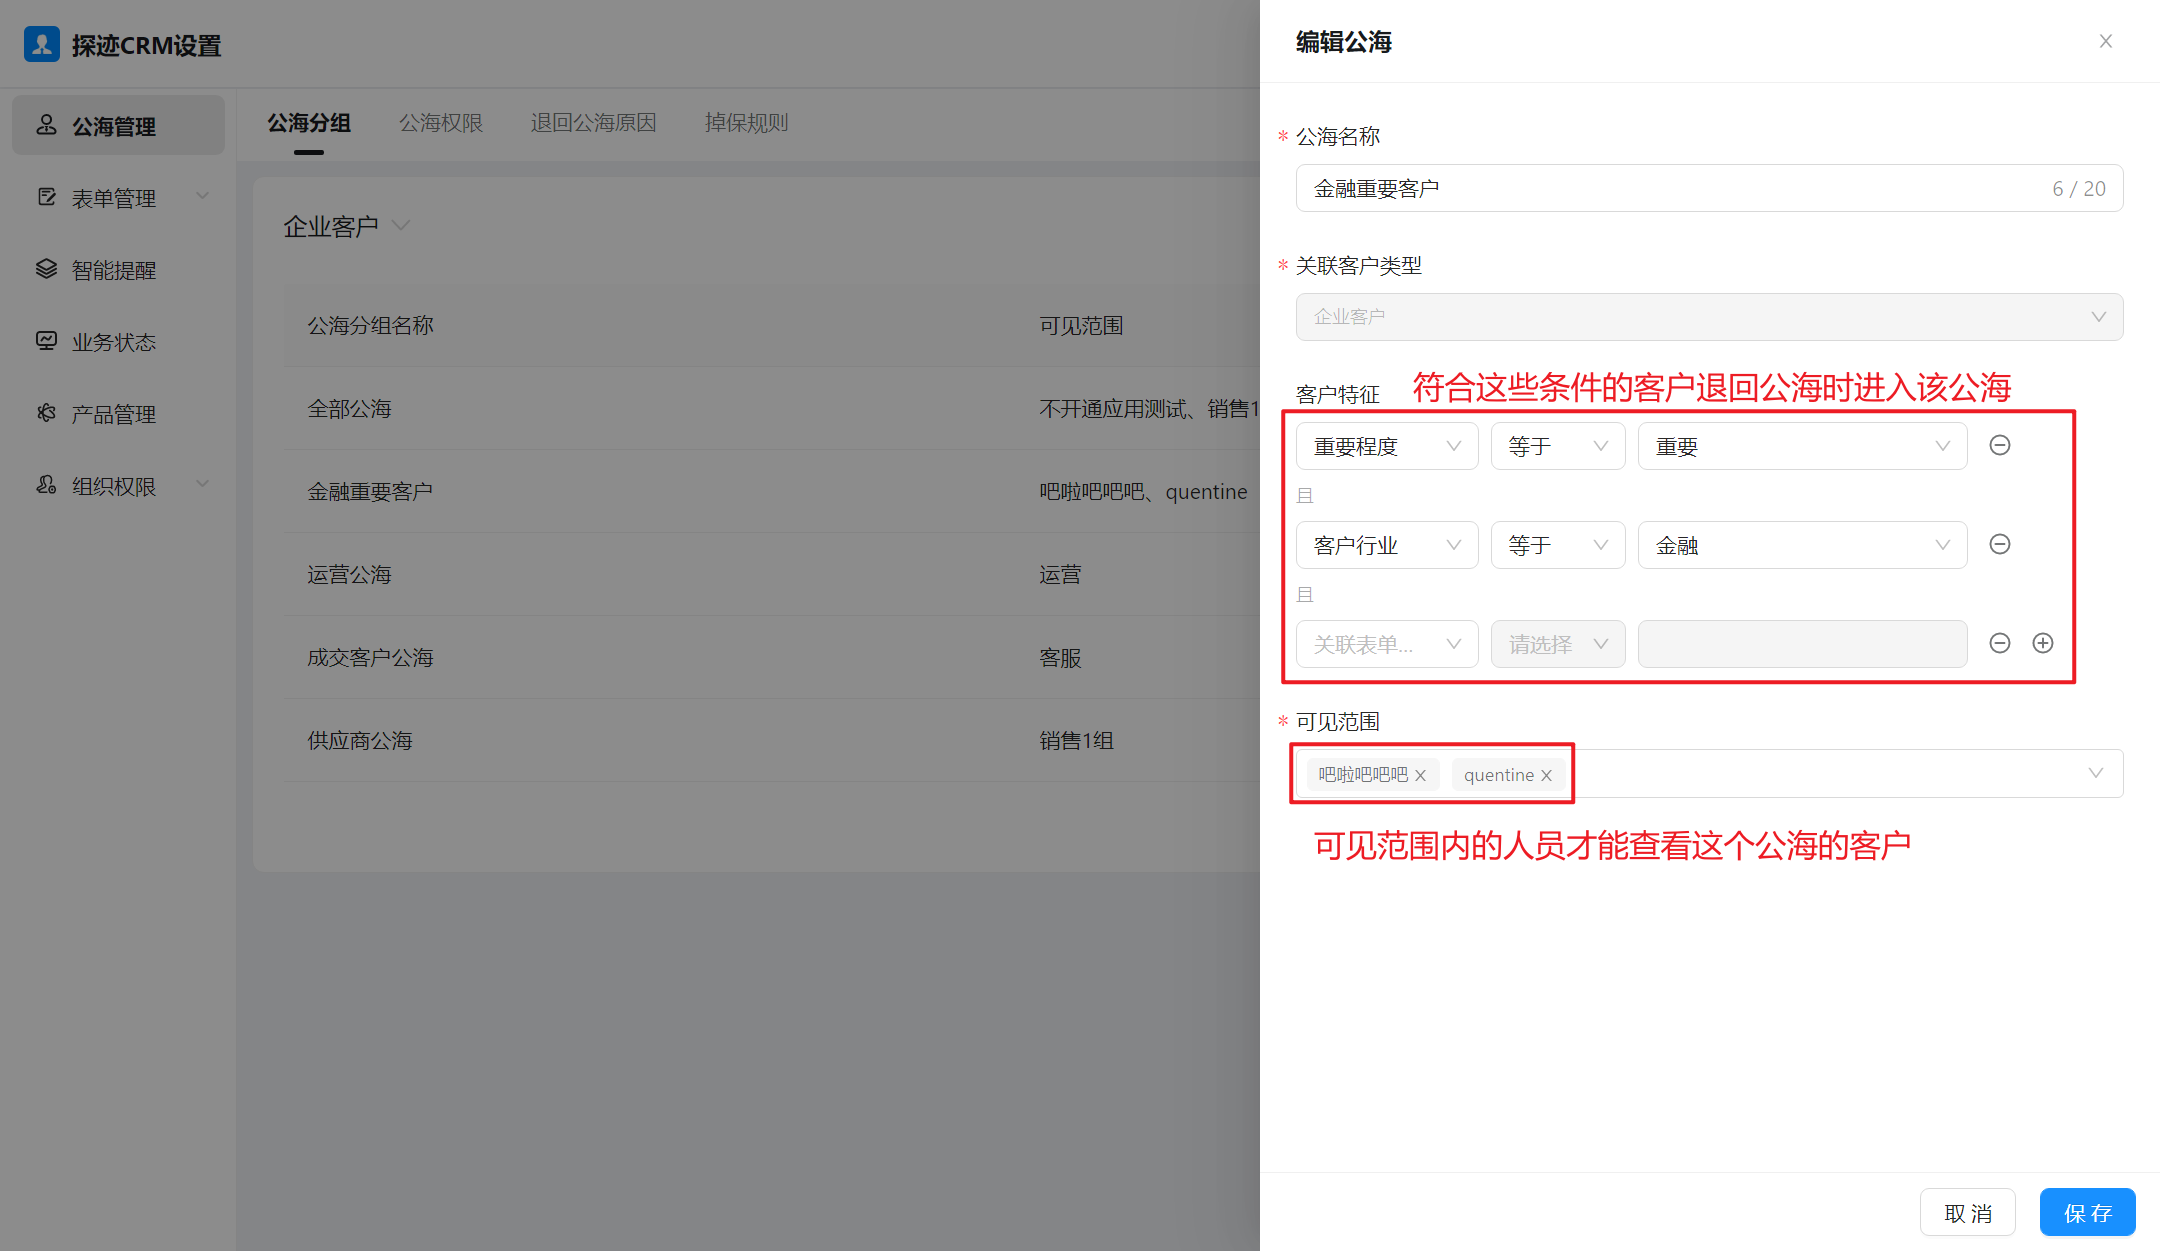Open the 客户行业 field dropdown
2160x1251 pixels.
click(1386, 545)
